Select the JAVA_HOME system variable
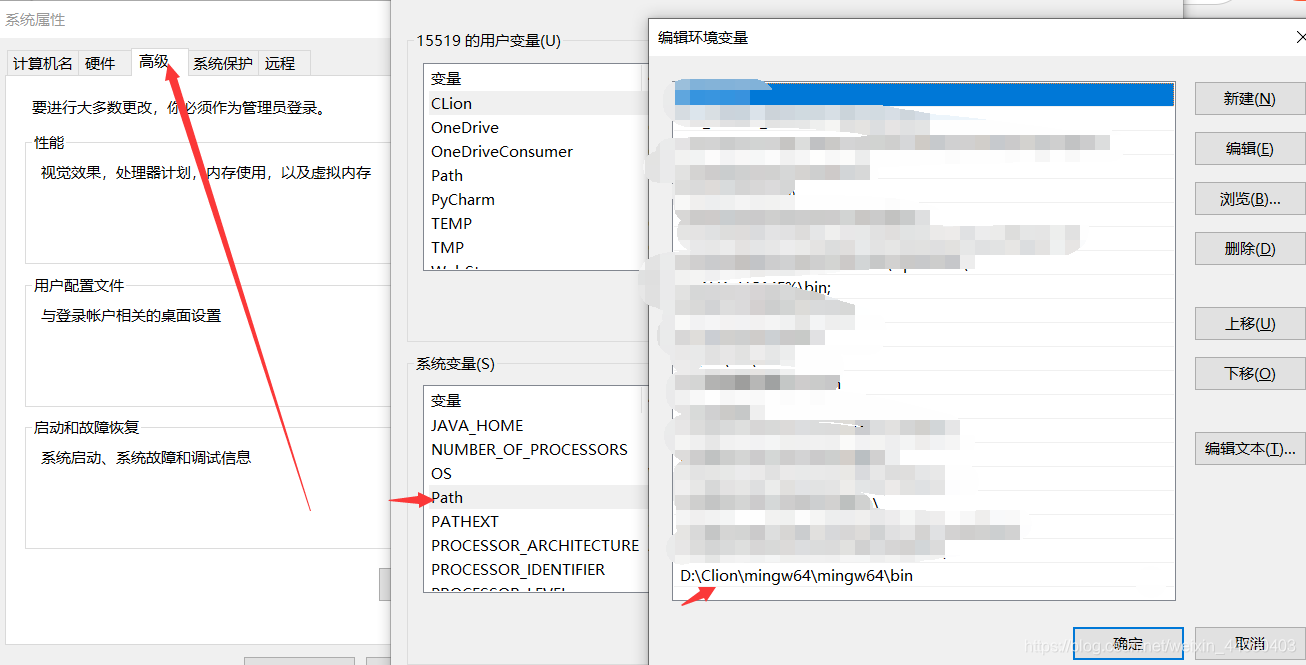 [x=475, y=425]
